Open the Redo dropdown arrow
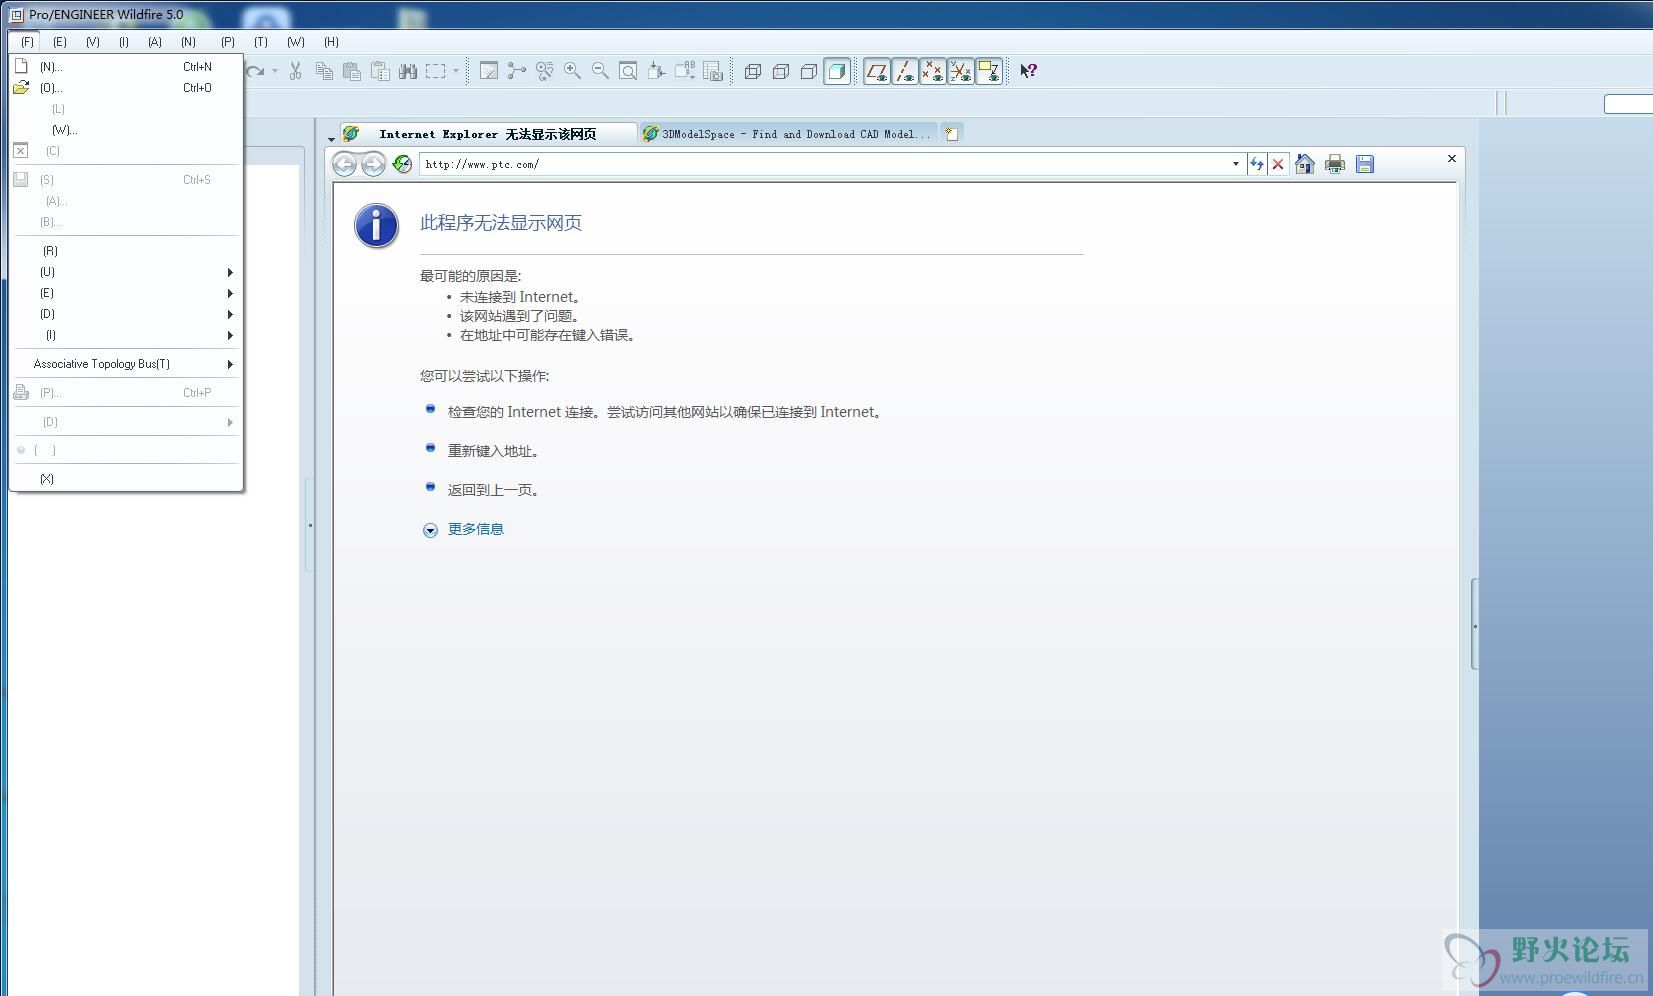This screenshot has height=996, width=1653. point(275,71)
